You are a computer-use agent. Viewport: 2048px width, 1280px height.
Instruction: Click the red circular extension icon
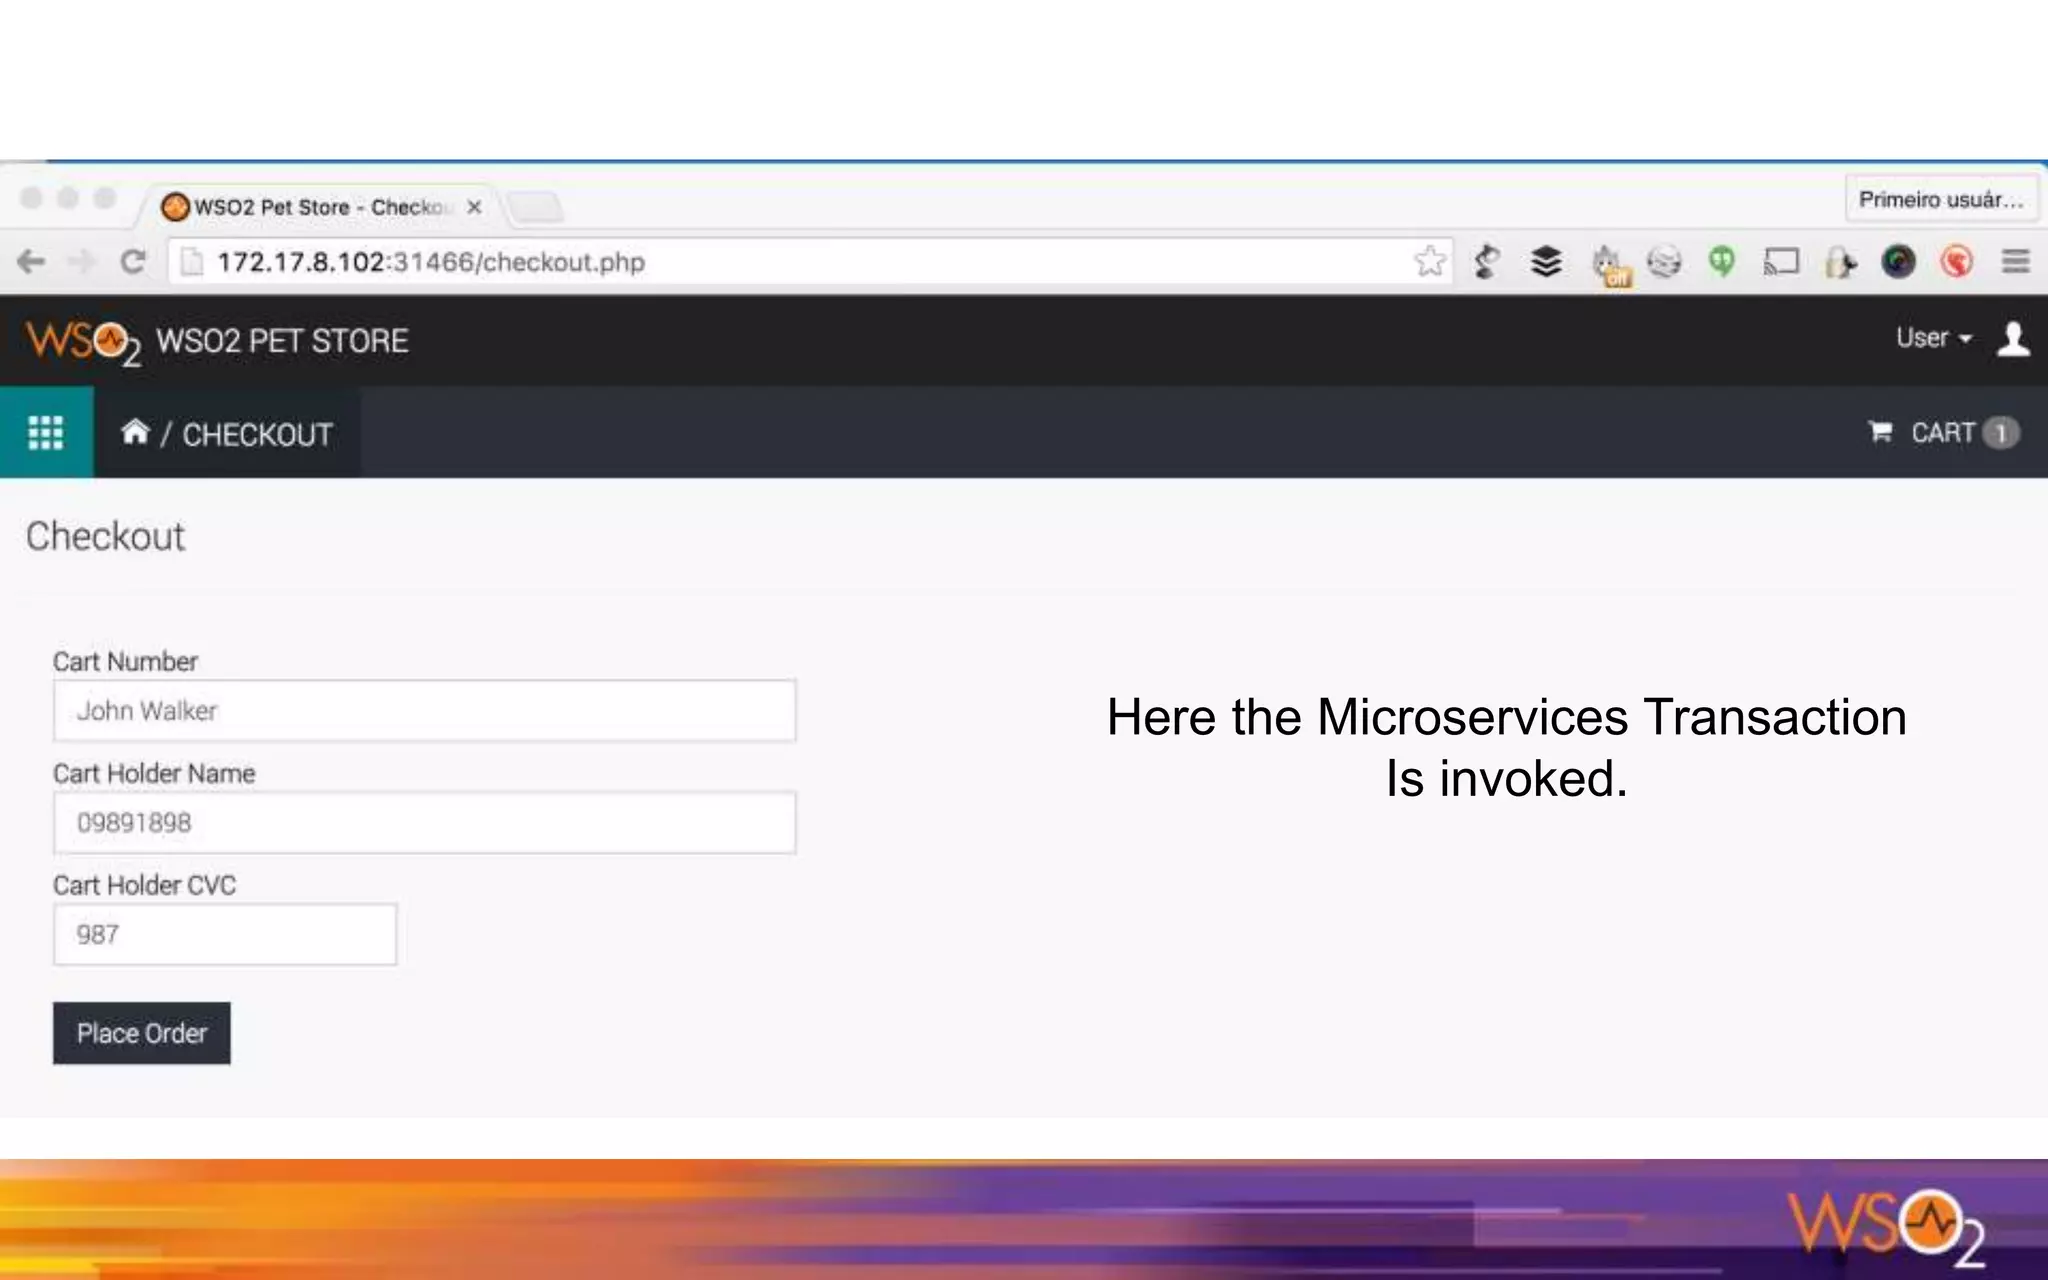pos(1956,262)
